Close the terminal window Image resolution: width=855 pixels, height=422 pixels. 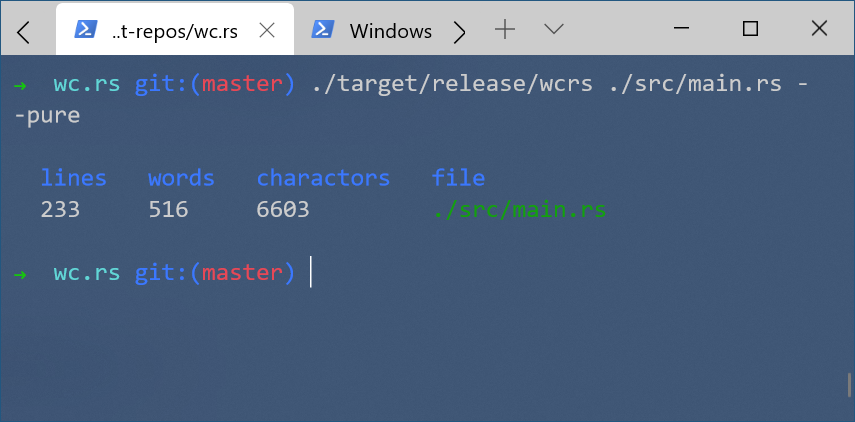coord(820,28)
